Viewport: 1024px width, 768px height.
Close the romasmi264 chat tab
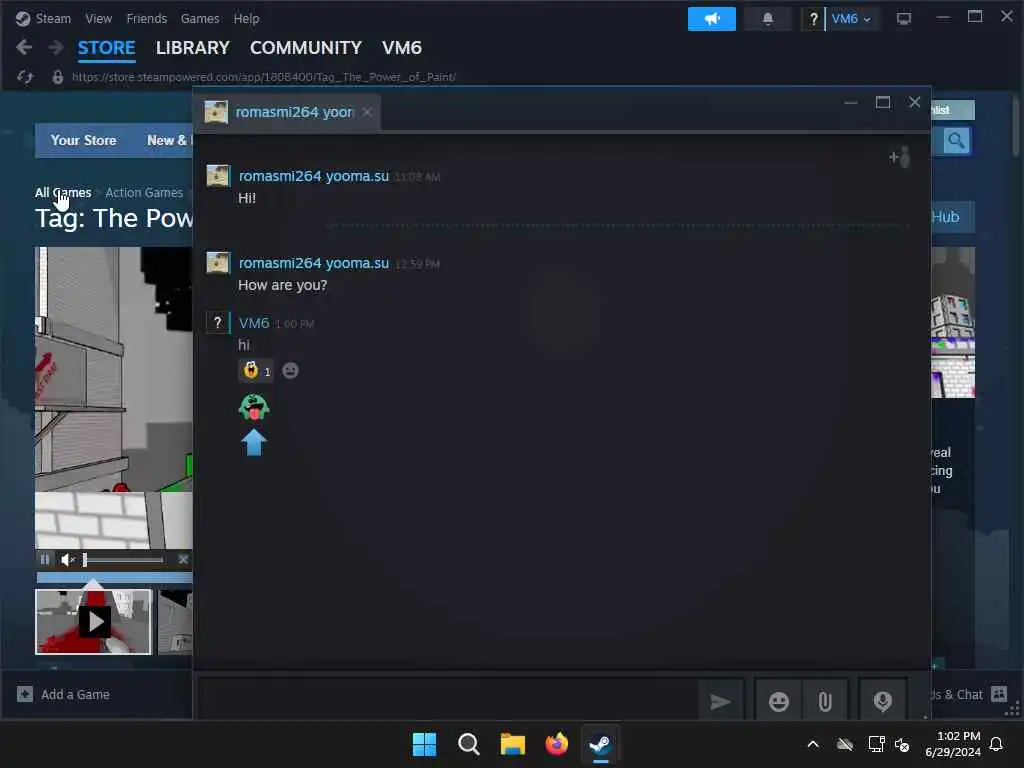(x=367, y=112)
